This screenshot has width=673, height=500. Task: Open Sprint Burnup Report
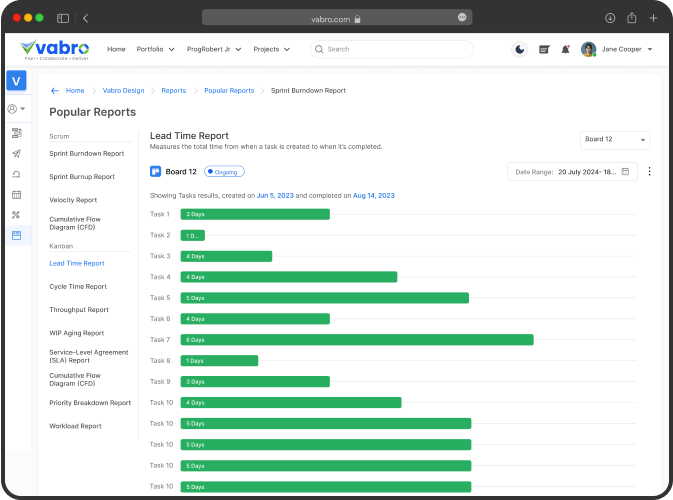(82, 177)
